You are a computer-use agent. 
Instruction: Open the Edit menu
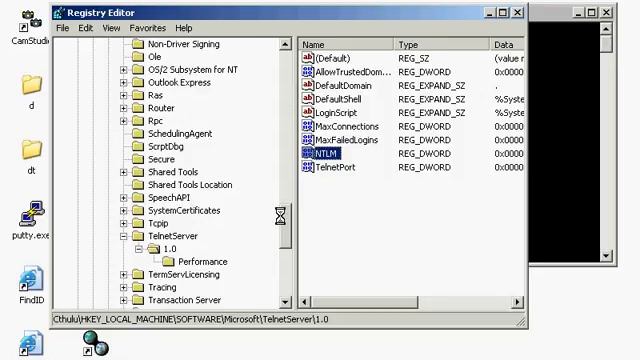(85, 28)
